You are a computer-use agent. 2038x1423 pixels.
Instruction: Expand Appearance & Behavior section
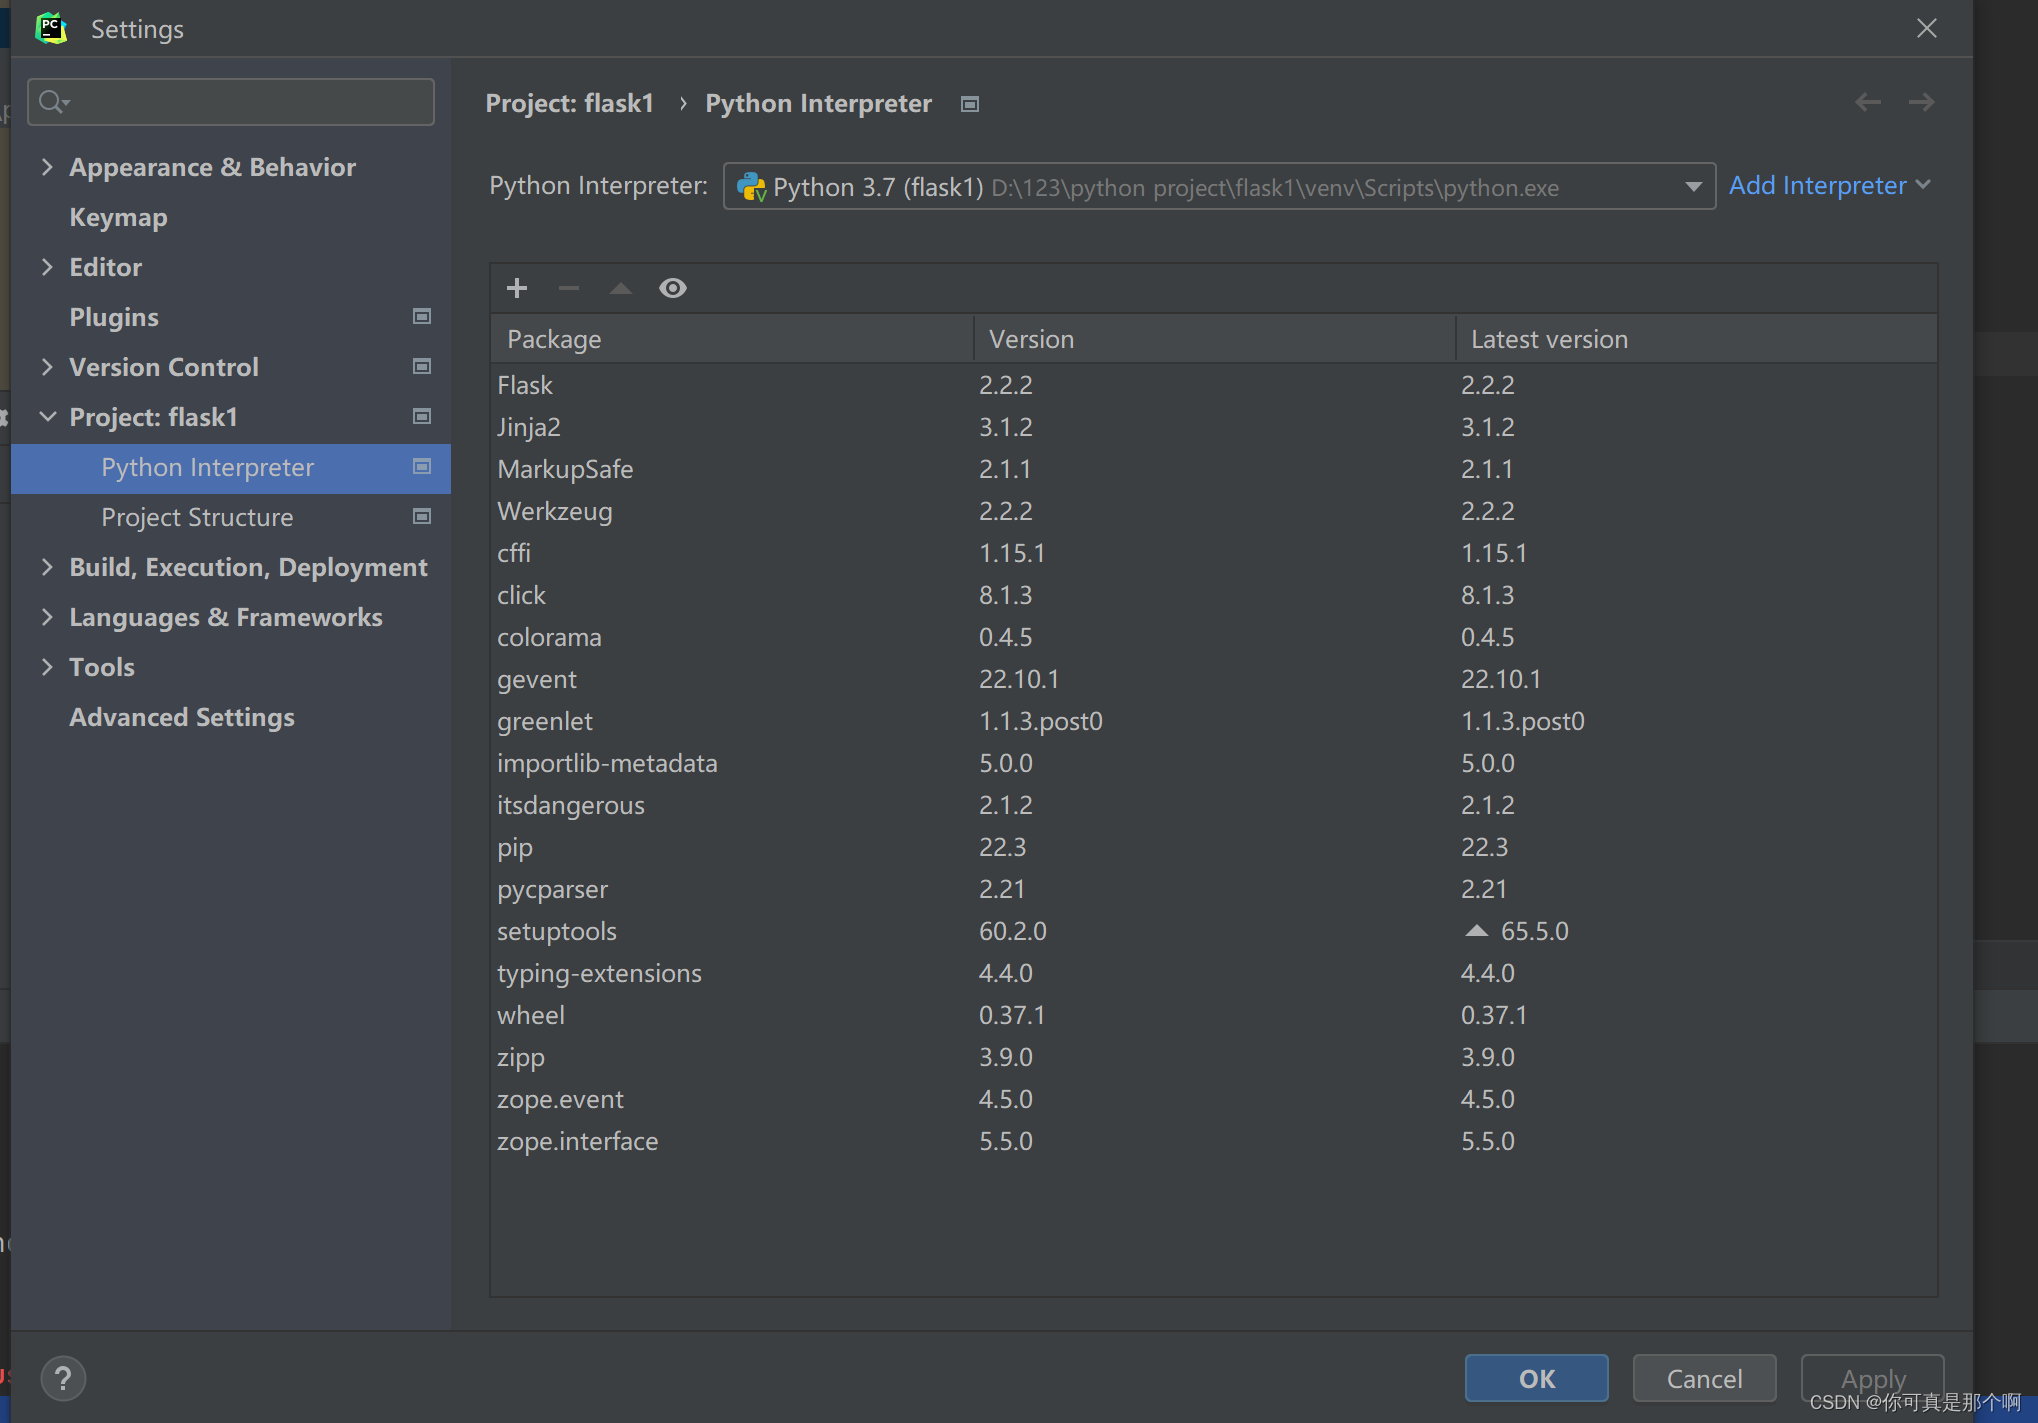46,166
